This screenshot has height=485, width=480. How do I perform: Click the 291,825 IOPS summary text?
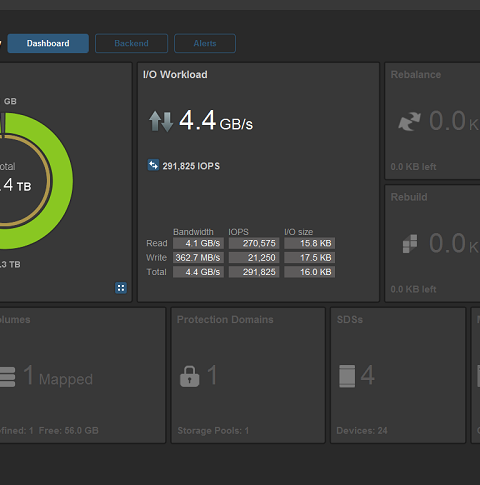pyautogui.click(x=191, y=166)
